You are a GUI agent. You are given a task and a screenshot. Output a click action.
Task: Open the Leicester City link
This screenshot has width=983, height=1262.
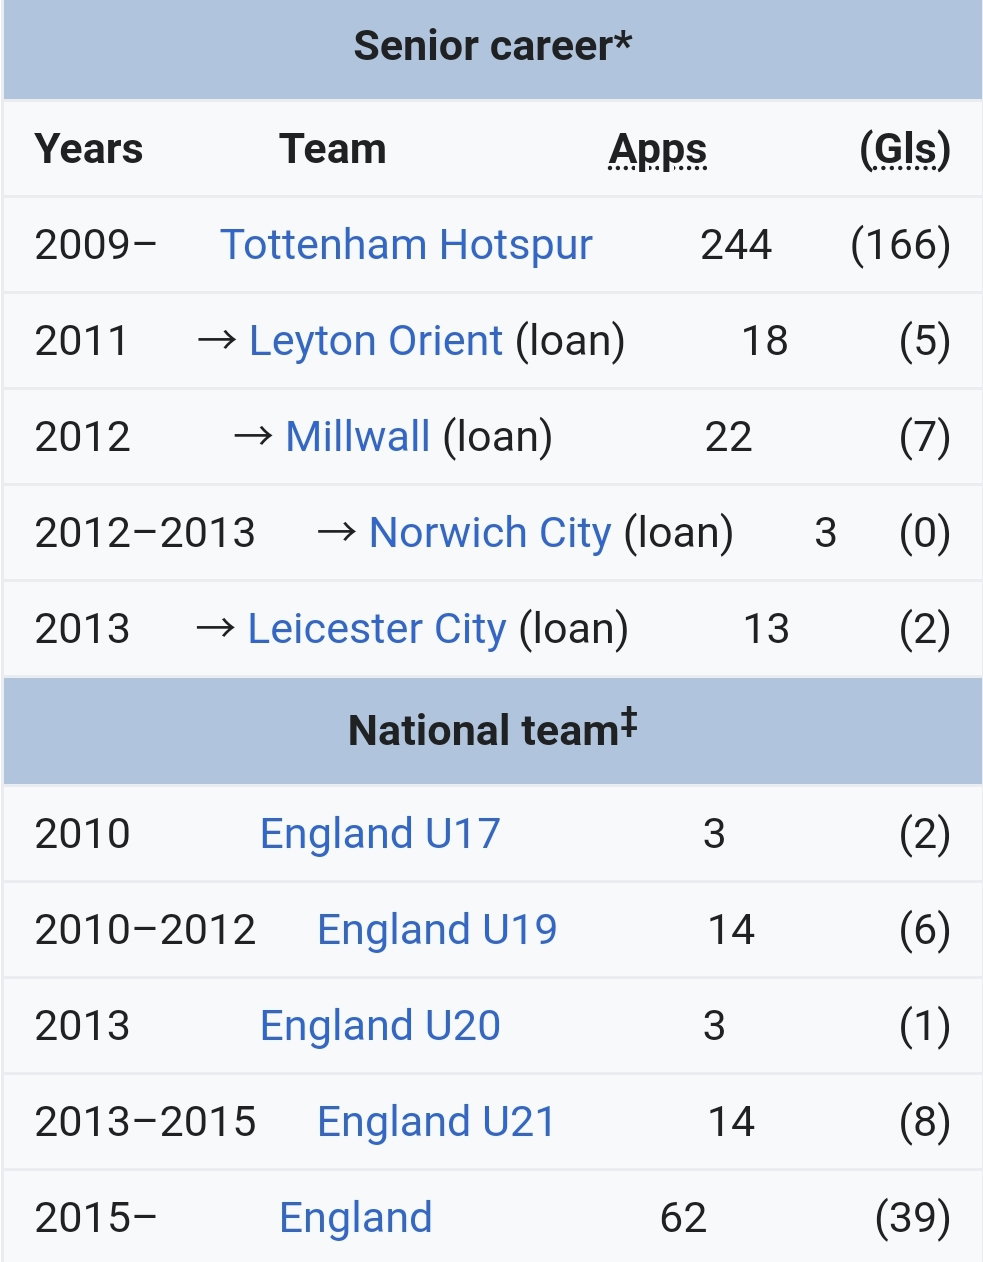[376, 629]
